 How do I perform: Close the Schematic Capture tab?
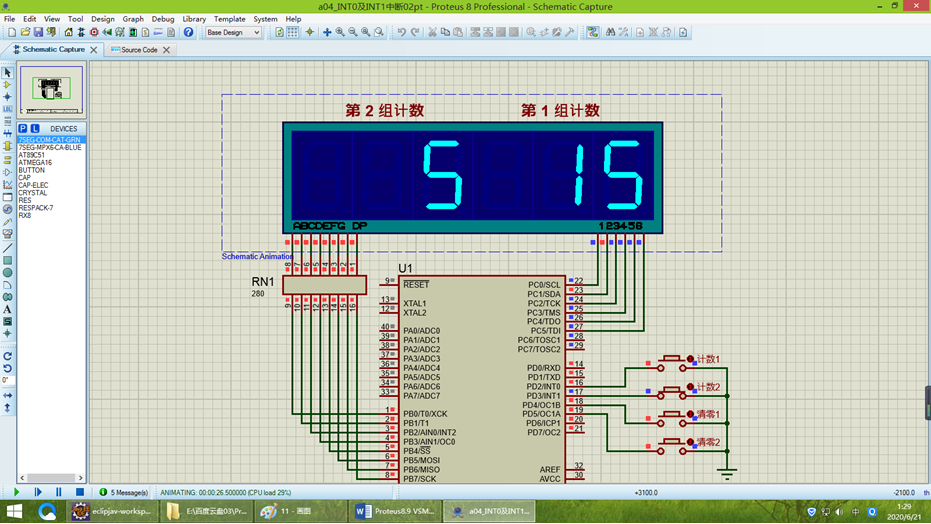point(94,50)
